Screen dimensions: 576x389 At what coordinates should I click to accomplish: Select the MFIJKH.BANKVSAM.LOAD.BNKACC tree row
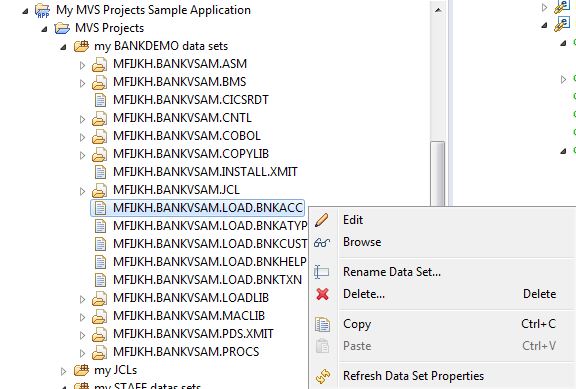point(198,208)
